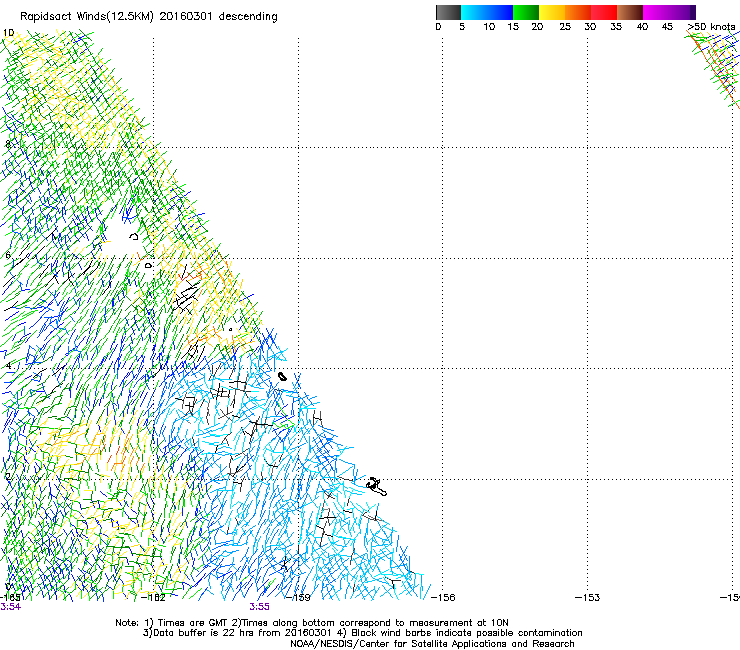
Task: Click the orange-green wind swath in the top-right corner
Action: [714, 68]
